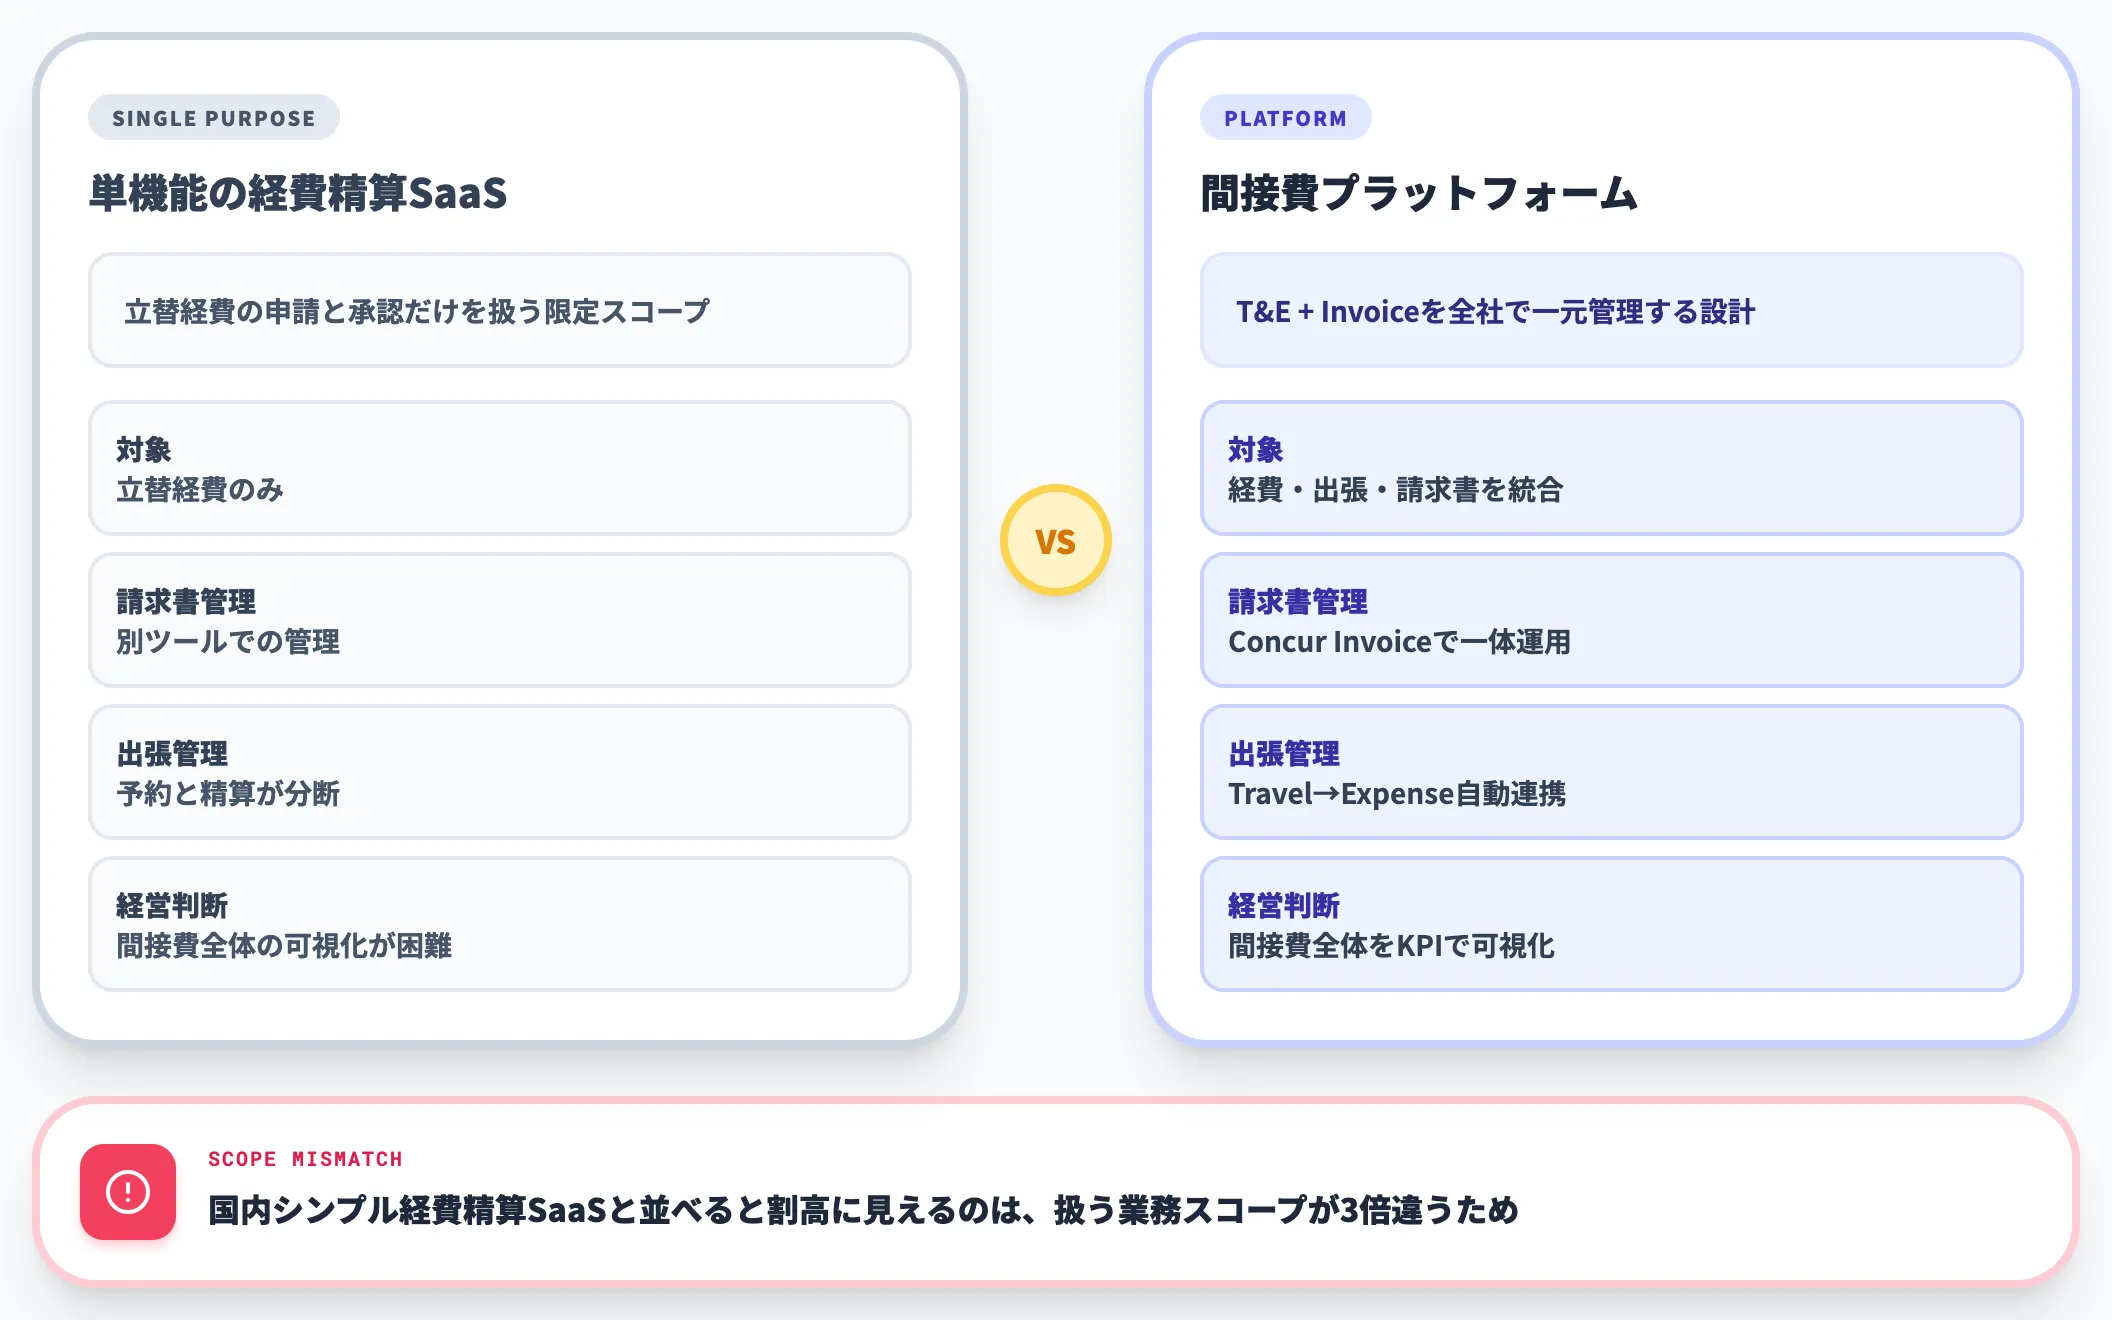Image resolution: width=2112 pixels, height=1320 pixels.
Task: Click the red exclamation alert icon
Action: pyautogui.click(x=128, y=1192)
